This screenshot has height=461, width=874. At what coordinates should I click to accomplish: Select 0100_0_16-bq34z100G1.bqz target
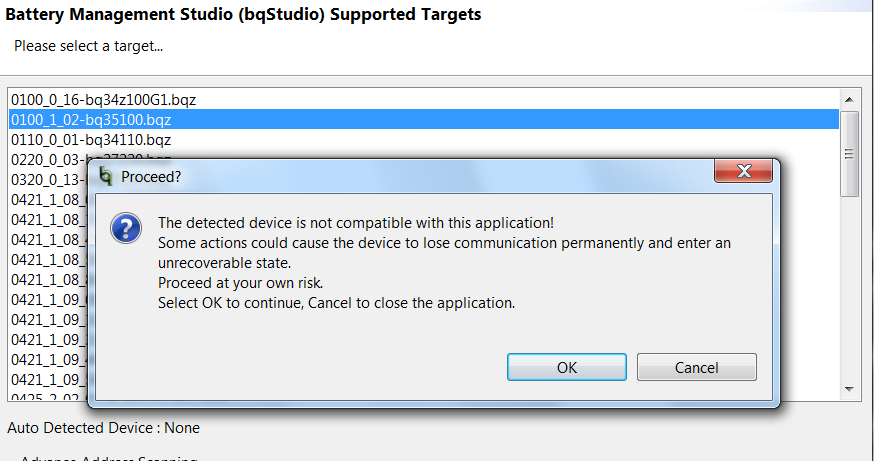tap(96, 99)
